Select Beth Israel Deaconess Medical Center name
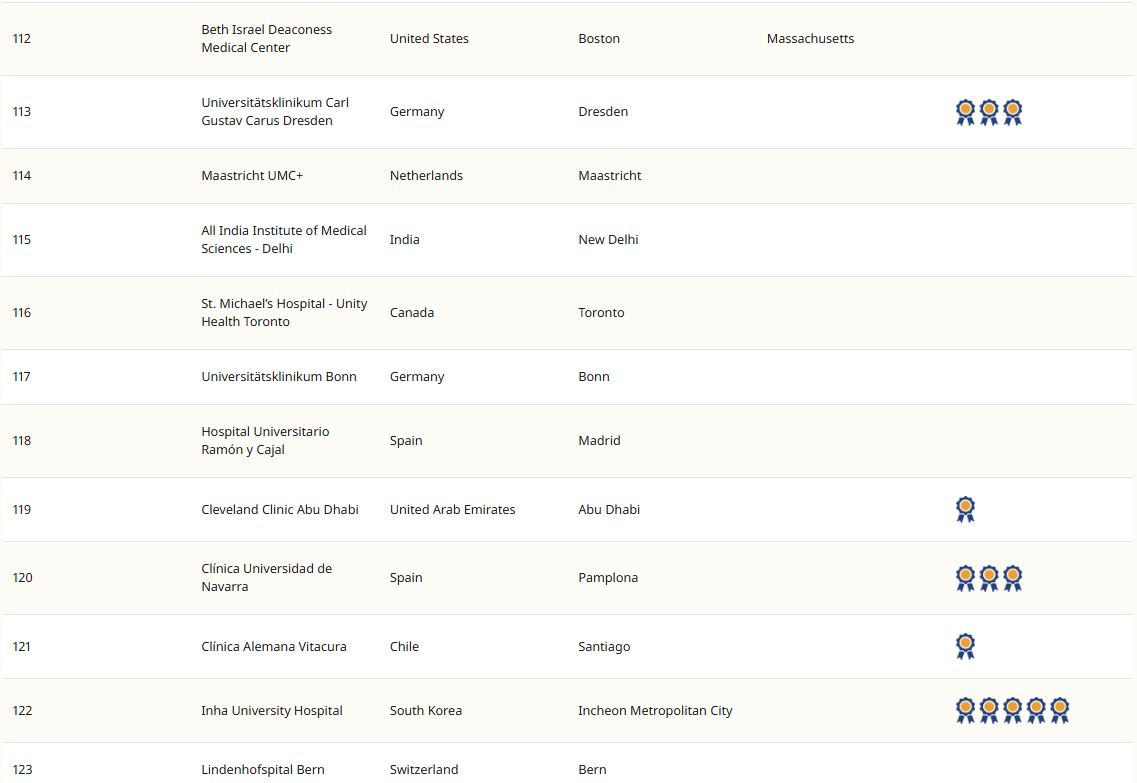This screenshot has width=1137, height=783. (266, 39)
